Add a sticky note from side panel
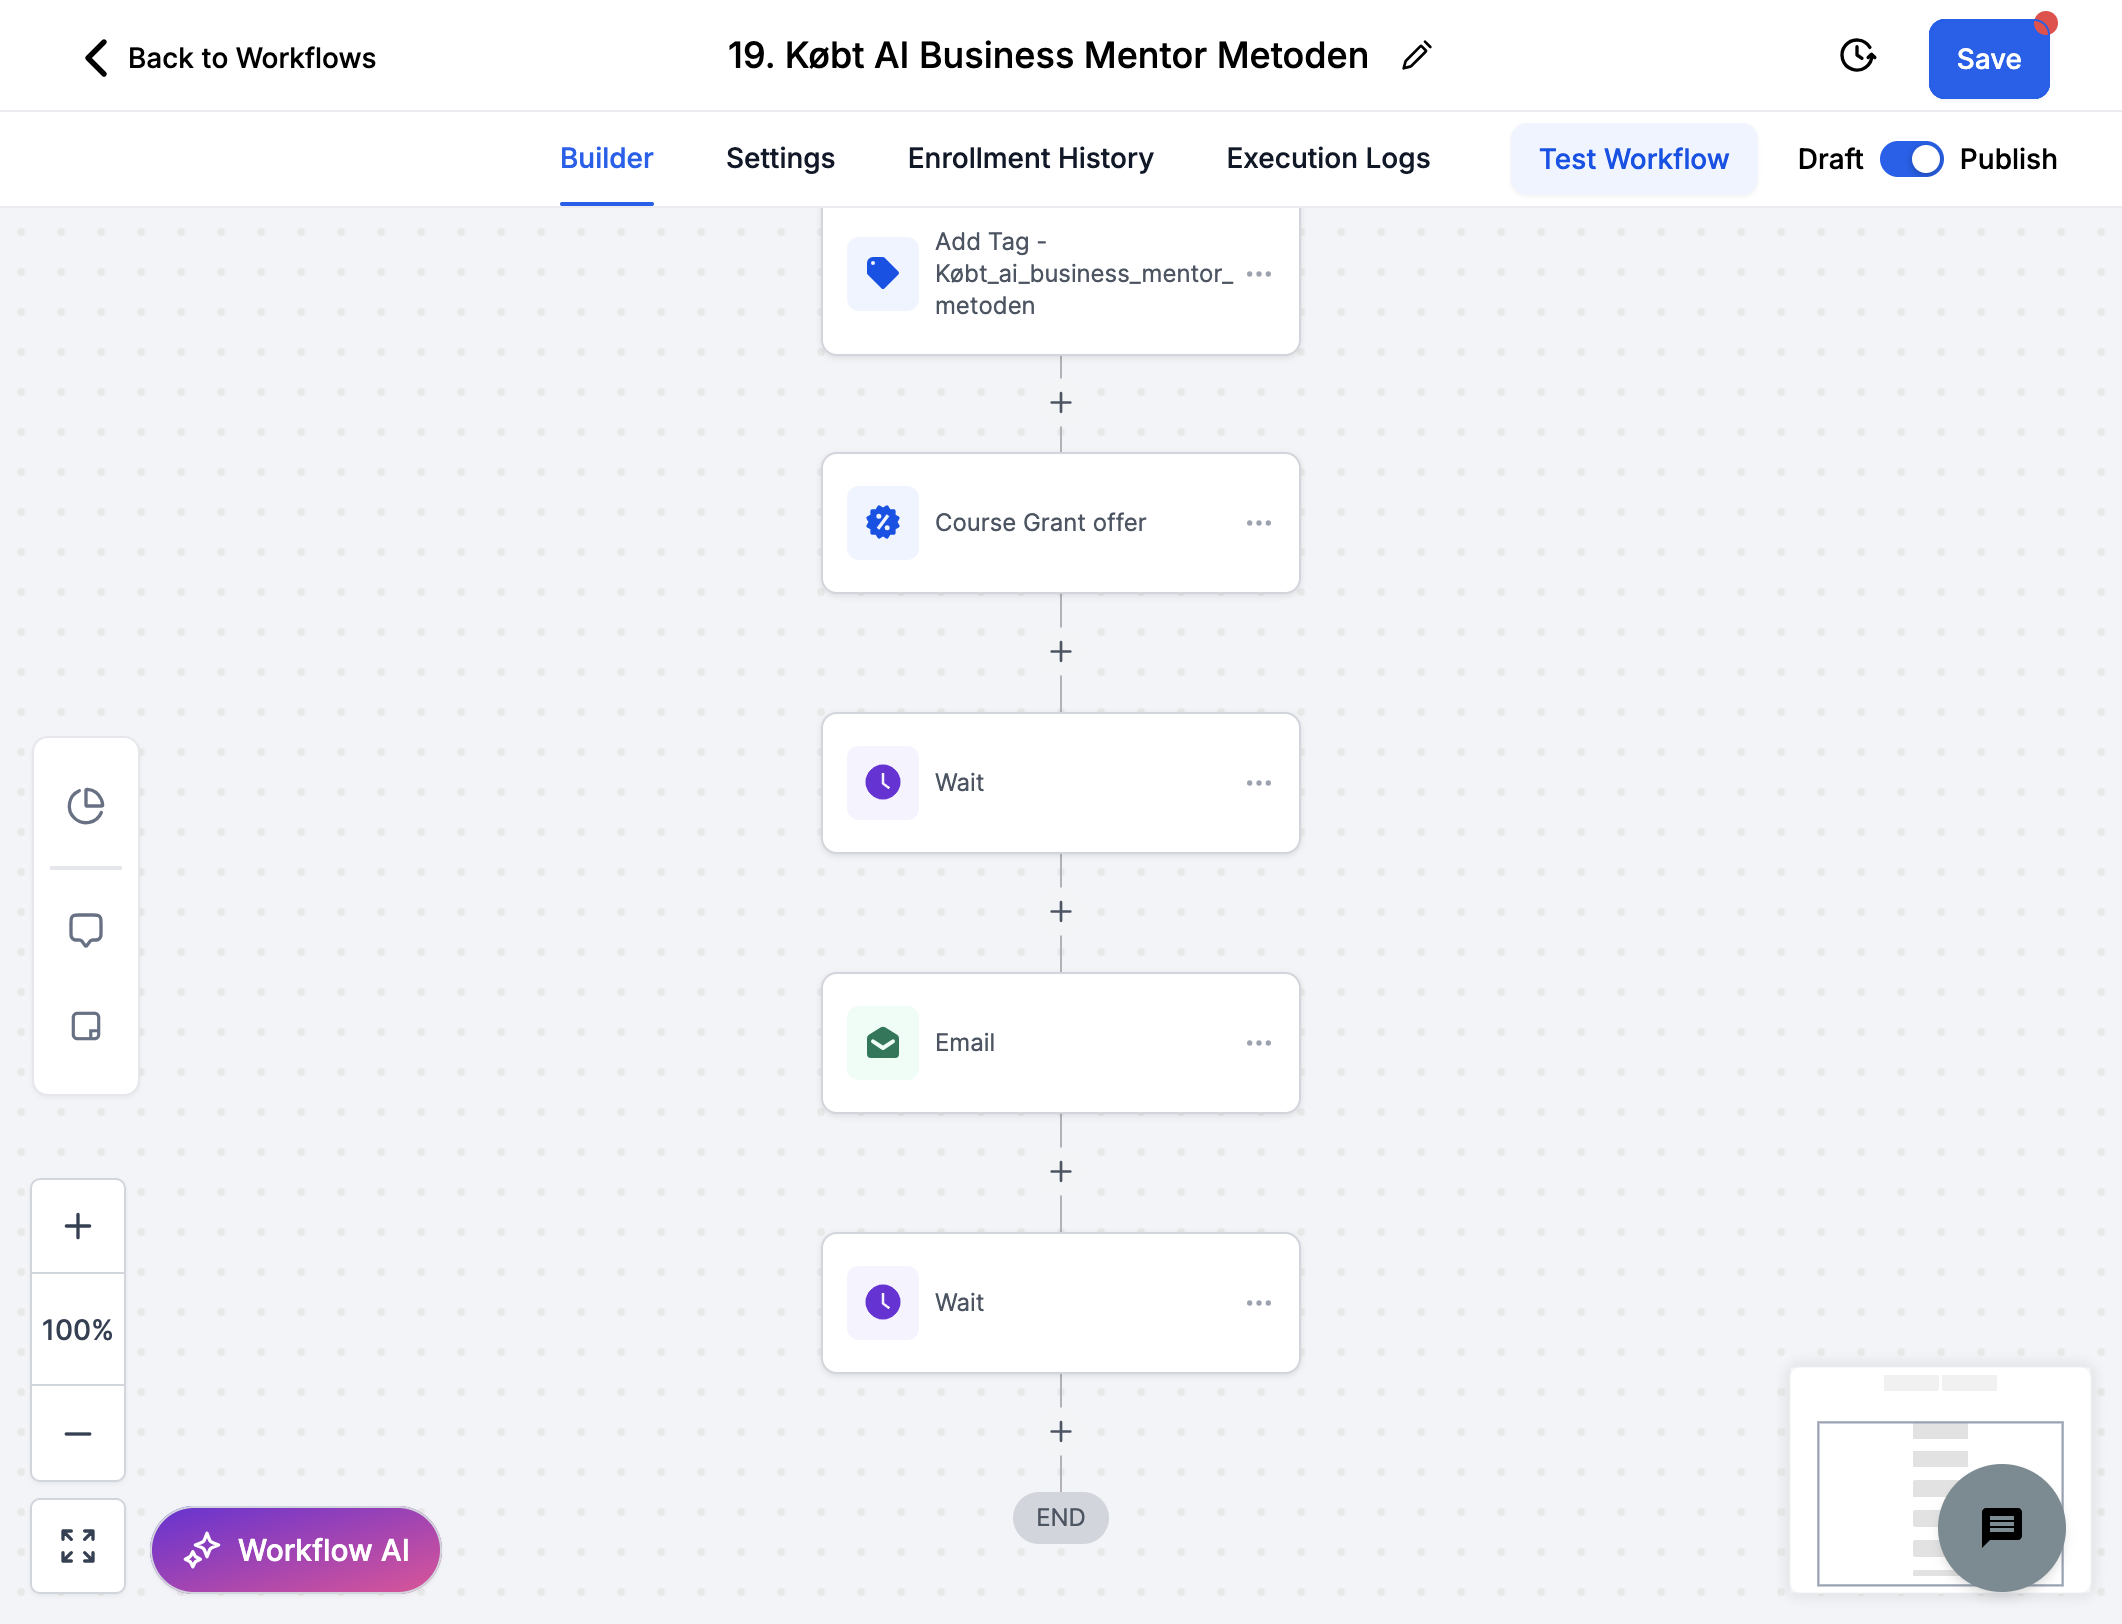Image resolution: width=2122 pixels, height=1624 pixels. (x=86, y=1026)
